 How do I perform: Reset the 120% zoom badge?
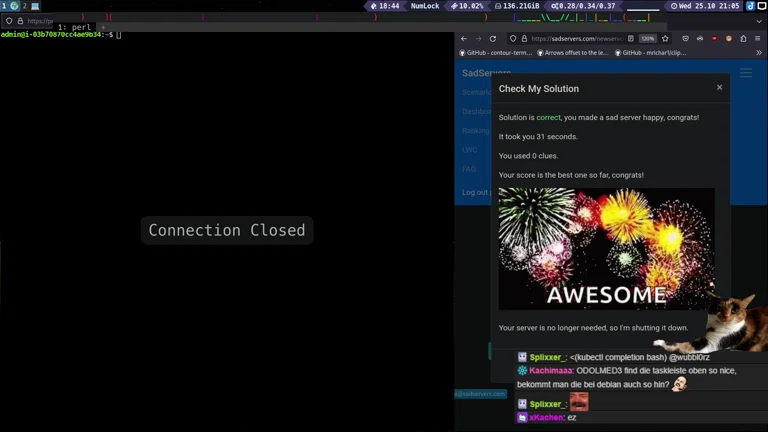click(x=648, y=39)
